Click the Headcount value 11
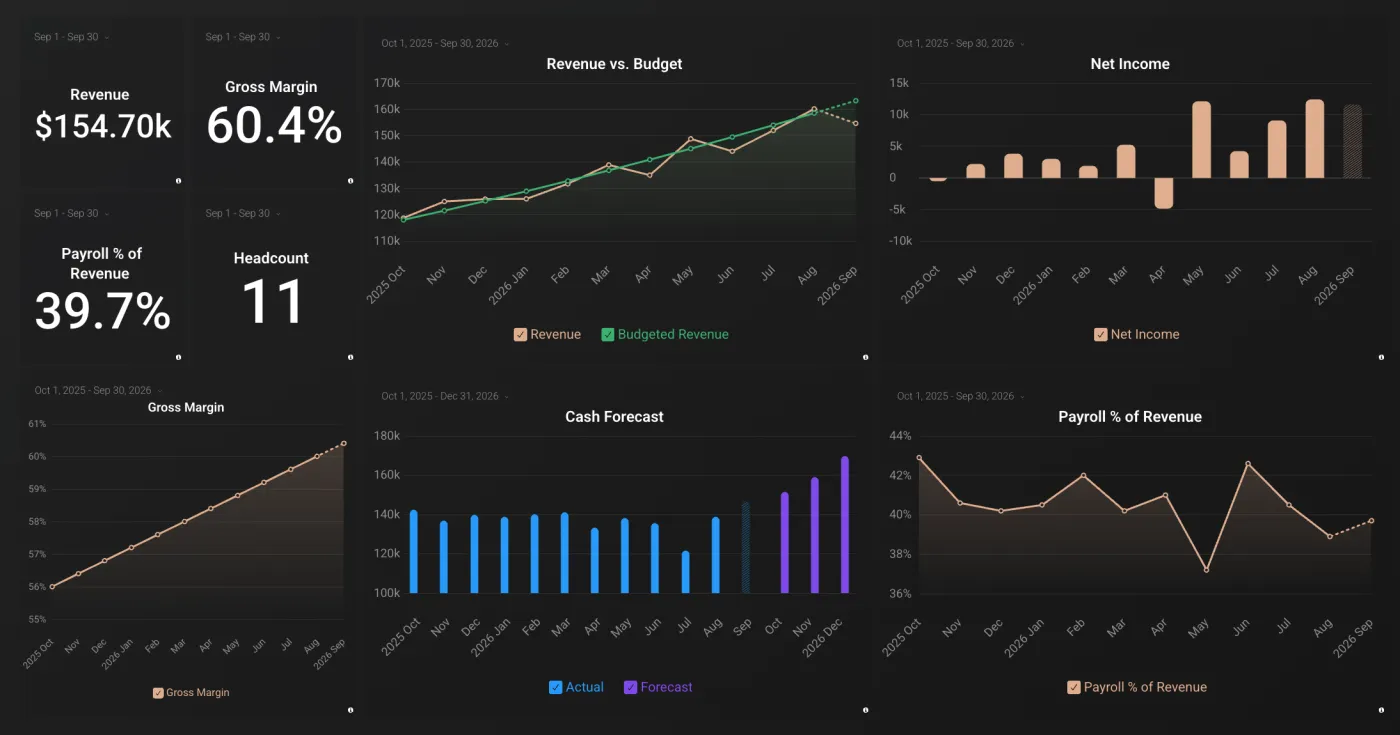This screenshot has height=735, width=1400. pyautogui.click(x=273, y=303)
